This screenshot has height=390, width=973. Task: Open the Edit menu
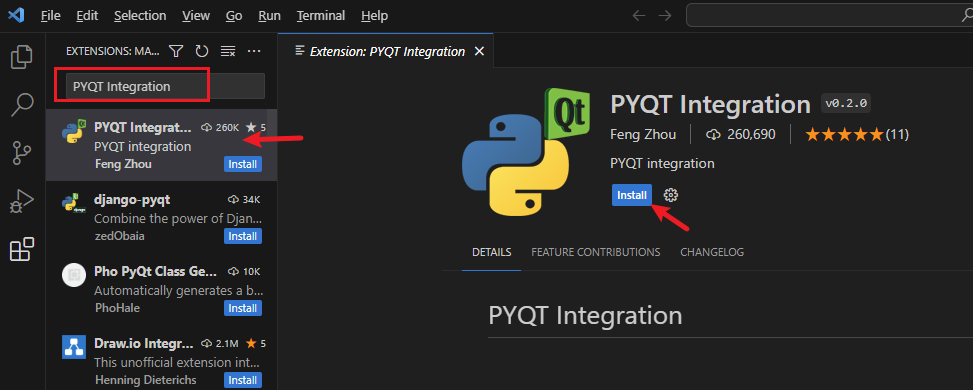(x=87, y=16)
